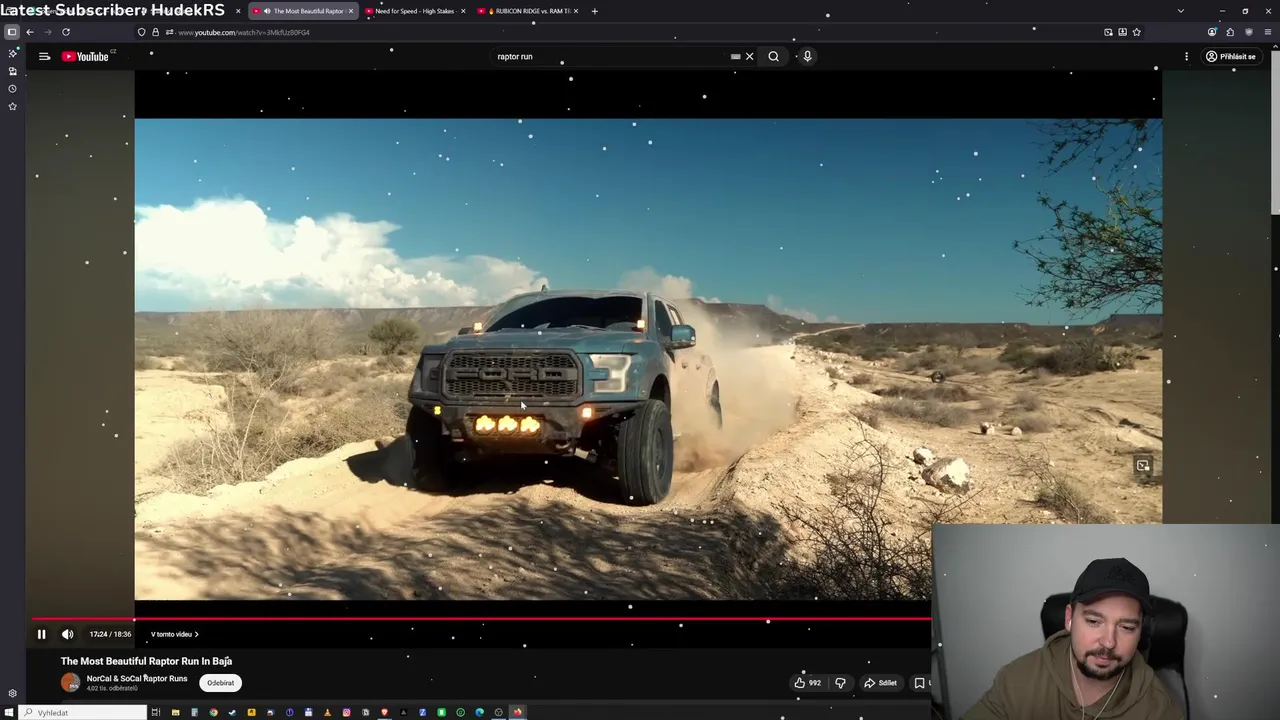The width and height of the screenshot is (1280, 720).
Task: Close the 'RUBICON RIDGE' tab
Action: point(576,11)
